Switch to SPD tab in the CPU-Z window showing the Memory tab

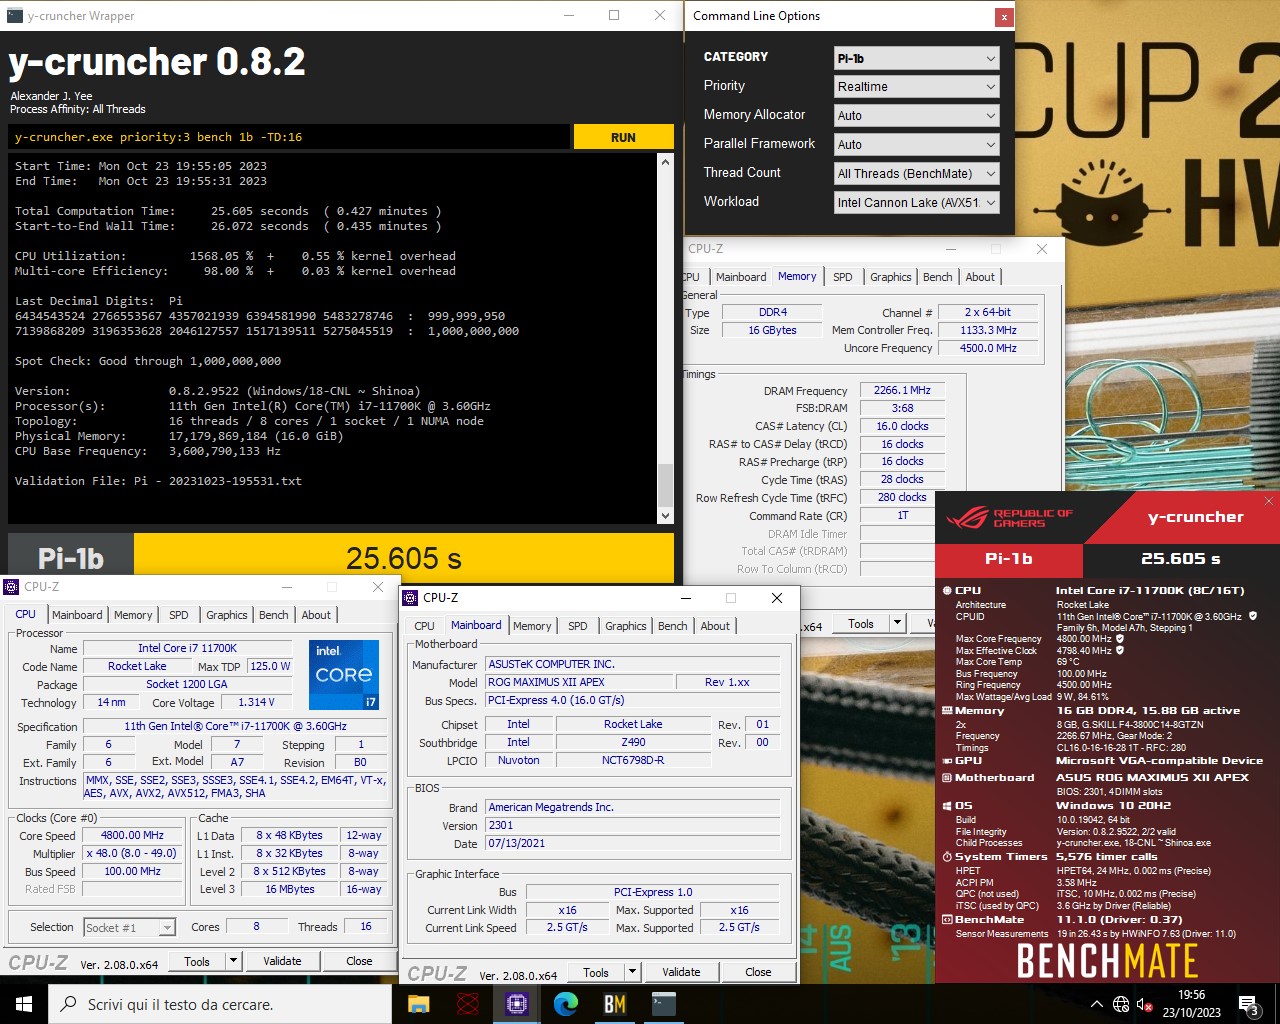point(843,277)
